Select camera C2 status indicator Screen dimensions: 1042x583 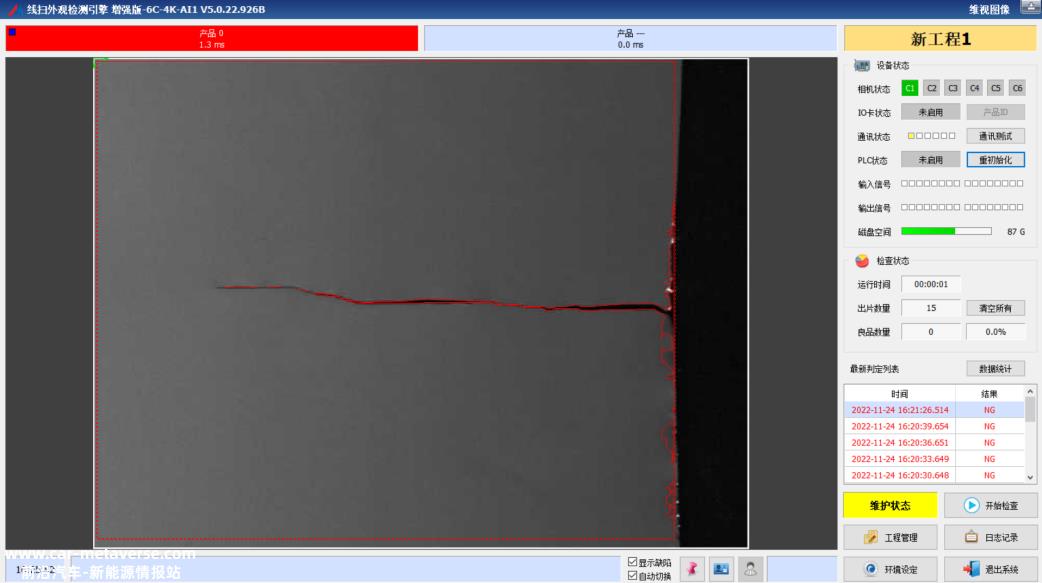pyautogui.click(x=932, y=88)
